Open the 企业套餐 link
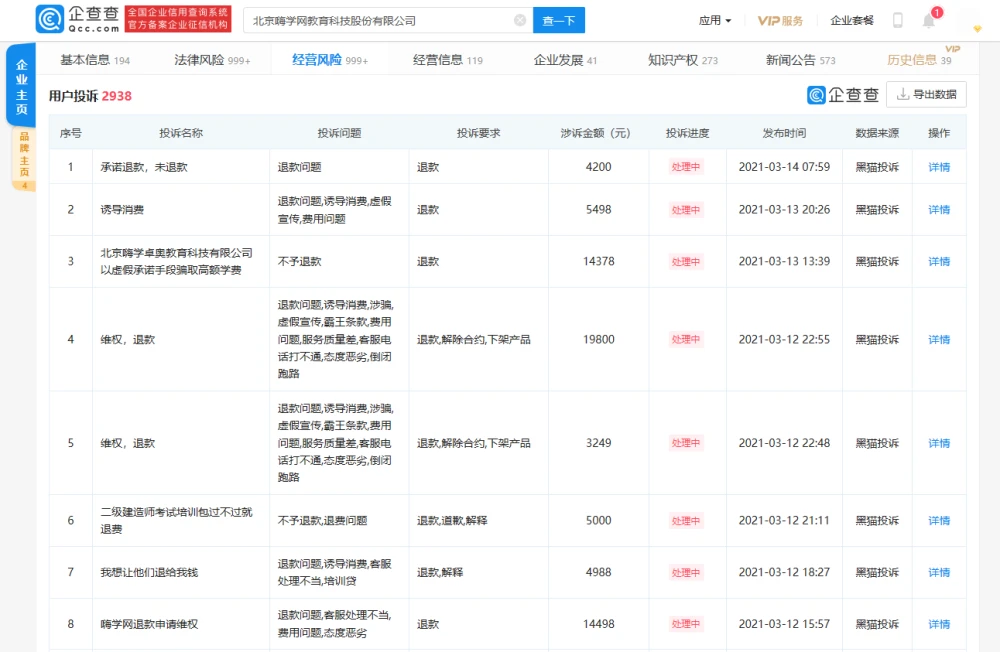 [x=851, y=20]
